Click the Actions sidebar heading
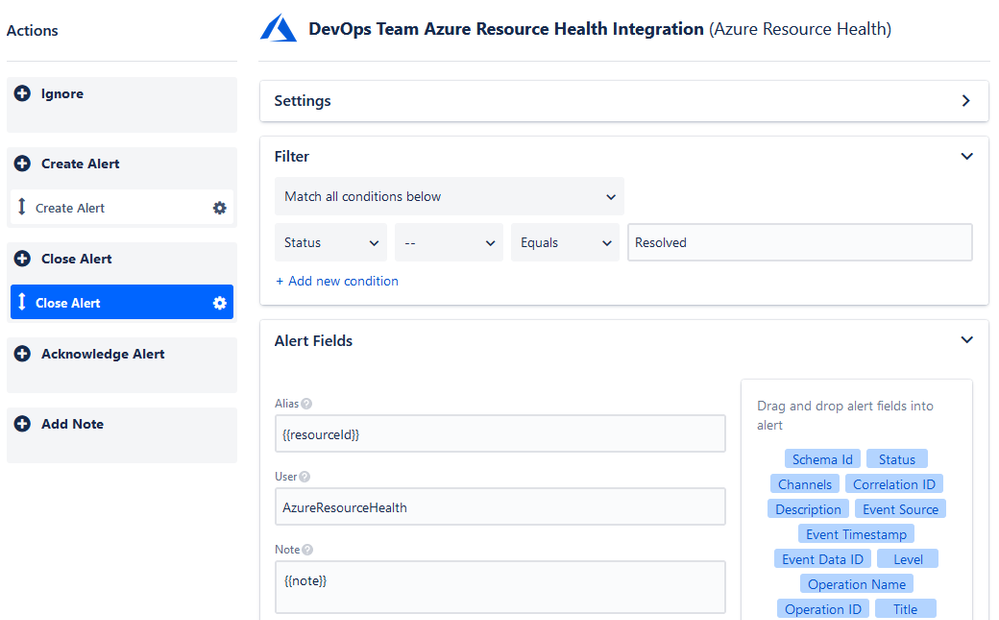Screen dimensions: 999x620 [x=32, y=30]
